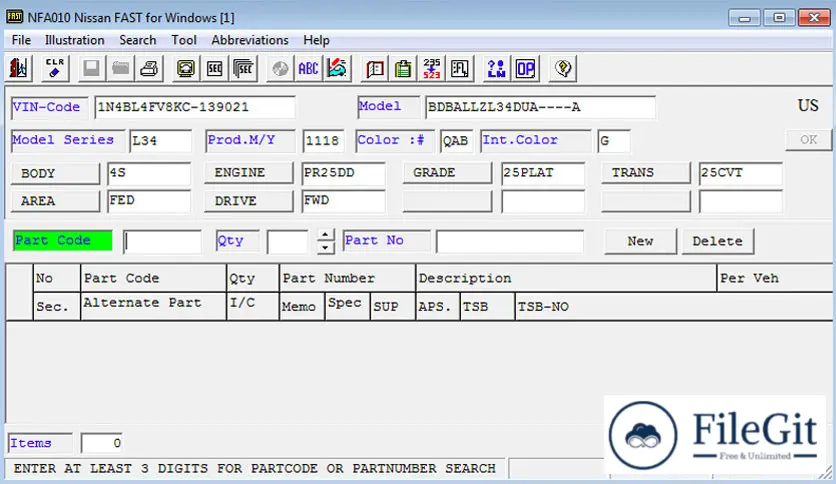Click the Part Number column header

coord(347,278)
